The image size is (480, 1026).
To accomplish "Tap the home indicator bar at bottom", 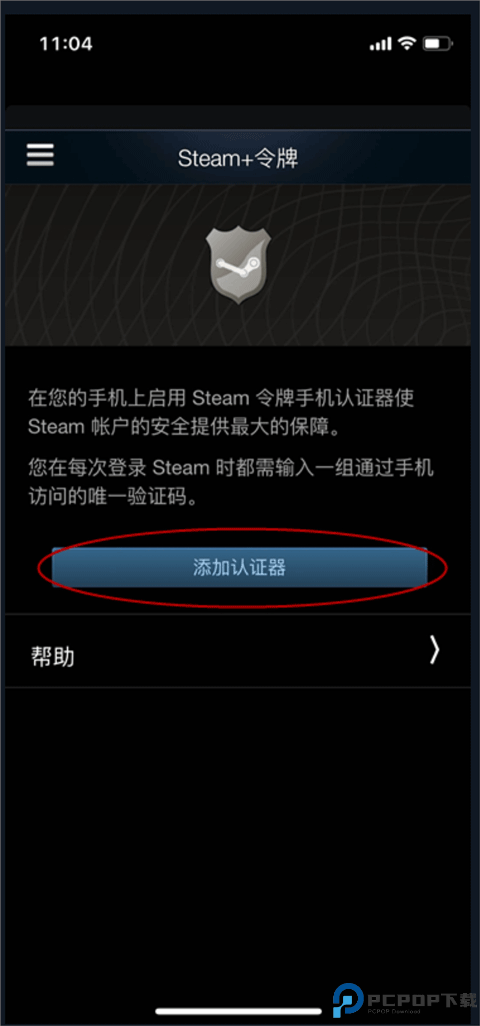I will coord(240,1012).
